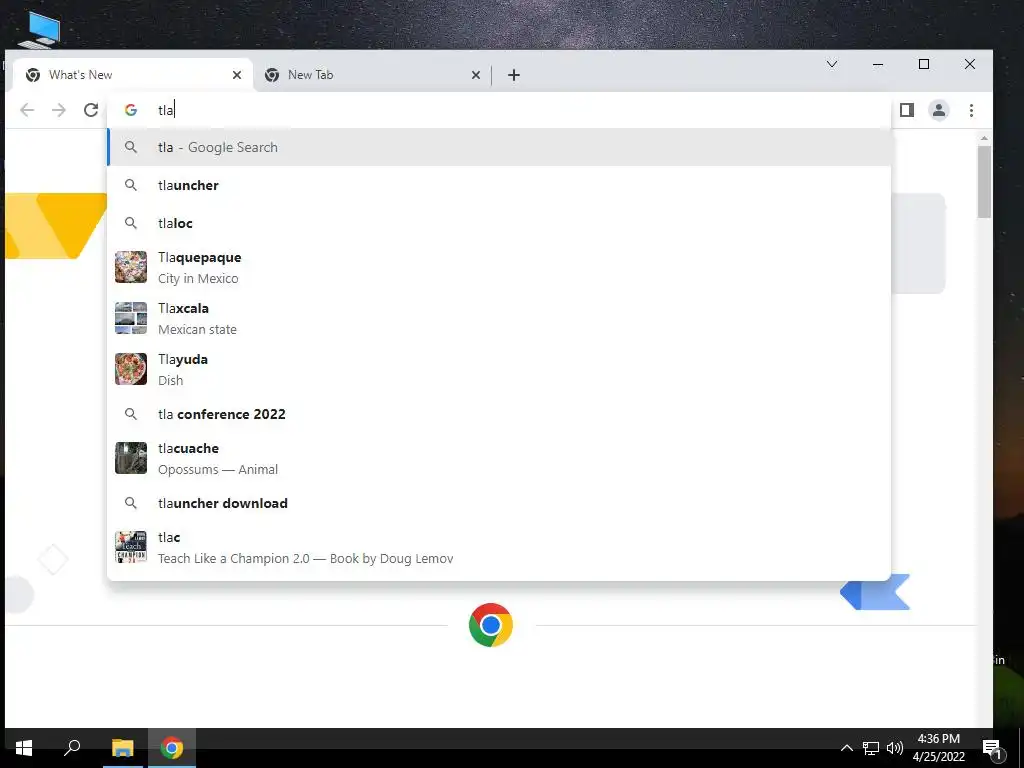Switch to the What's New tab
The image size is (1024, 768).
(133, 75)
